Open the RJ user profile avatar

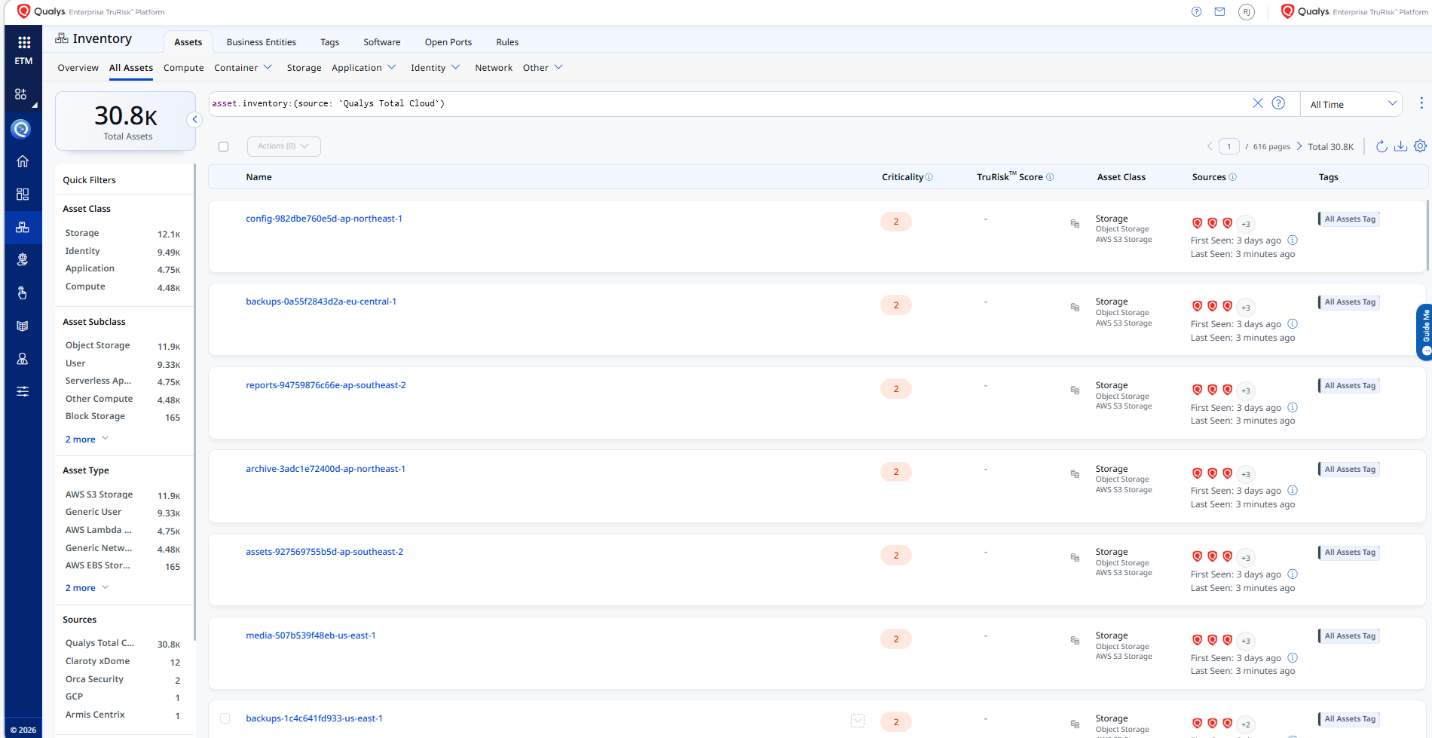1246,12
